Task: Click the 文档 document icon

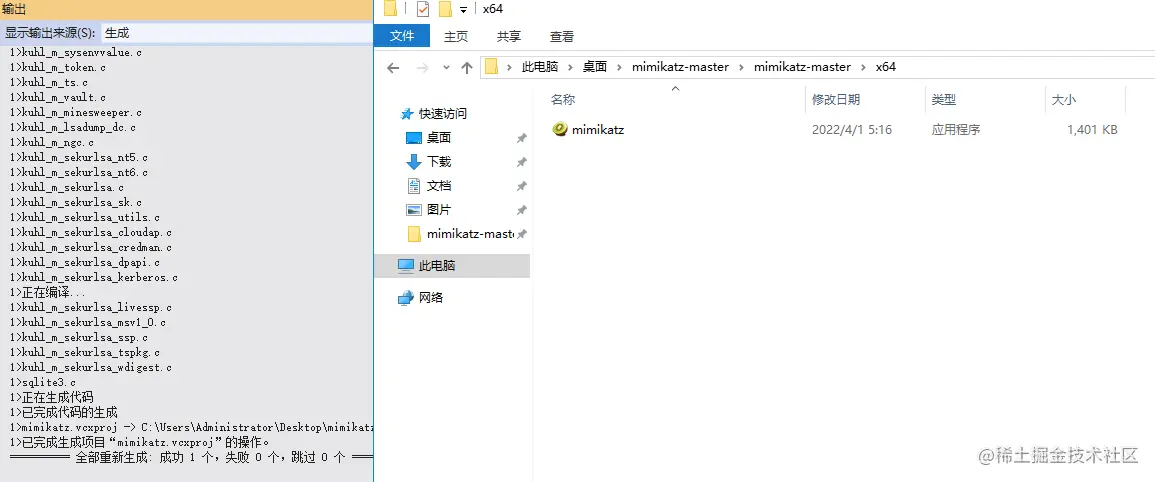Action: tap(414, 186)
